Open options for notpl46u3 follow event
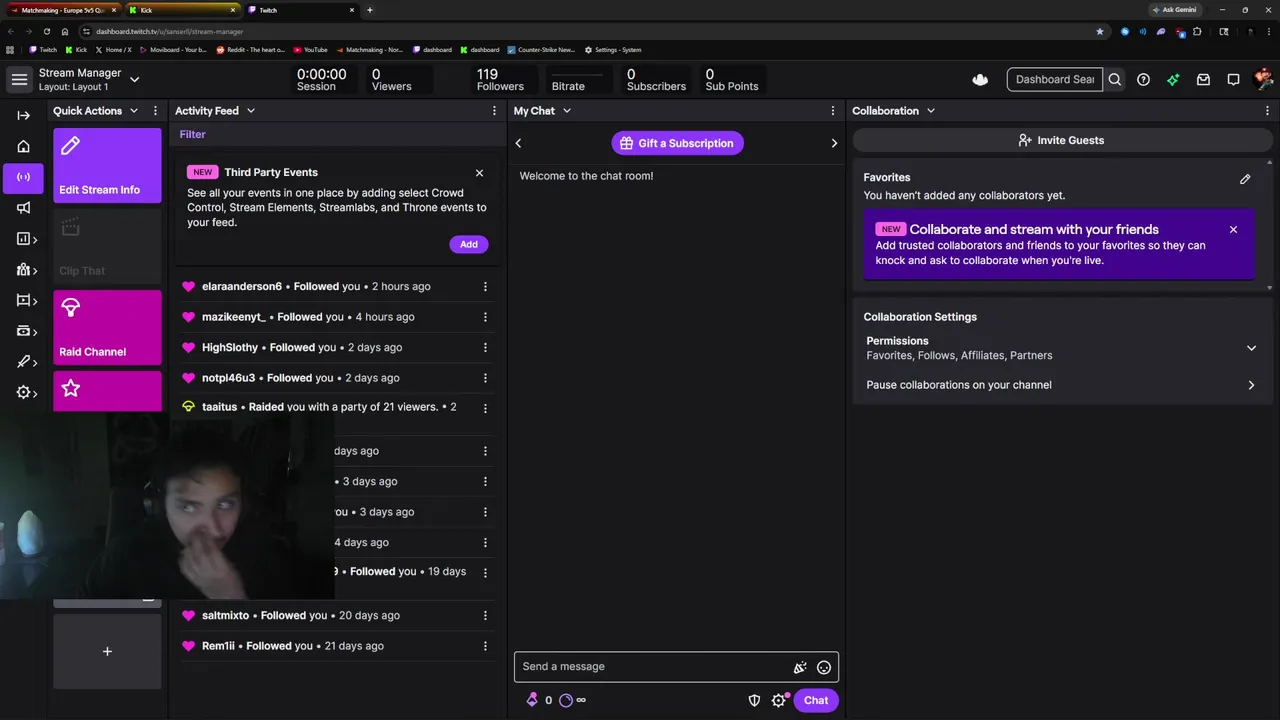The width and height of the screenshot is (1280, 720). pos(485,378)
